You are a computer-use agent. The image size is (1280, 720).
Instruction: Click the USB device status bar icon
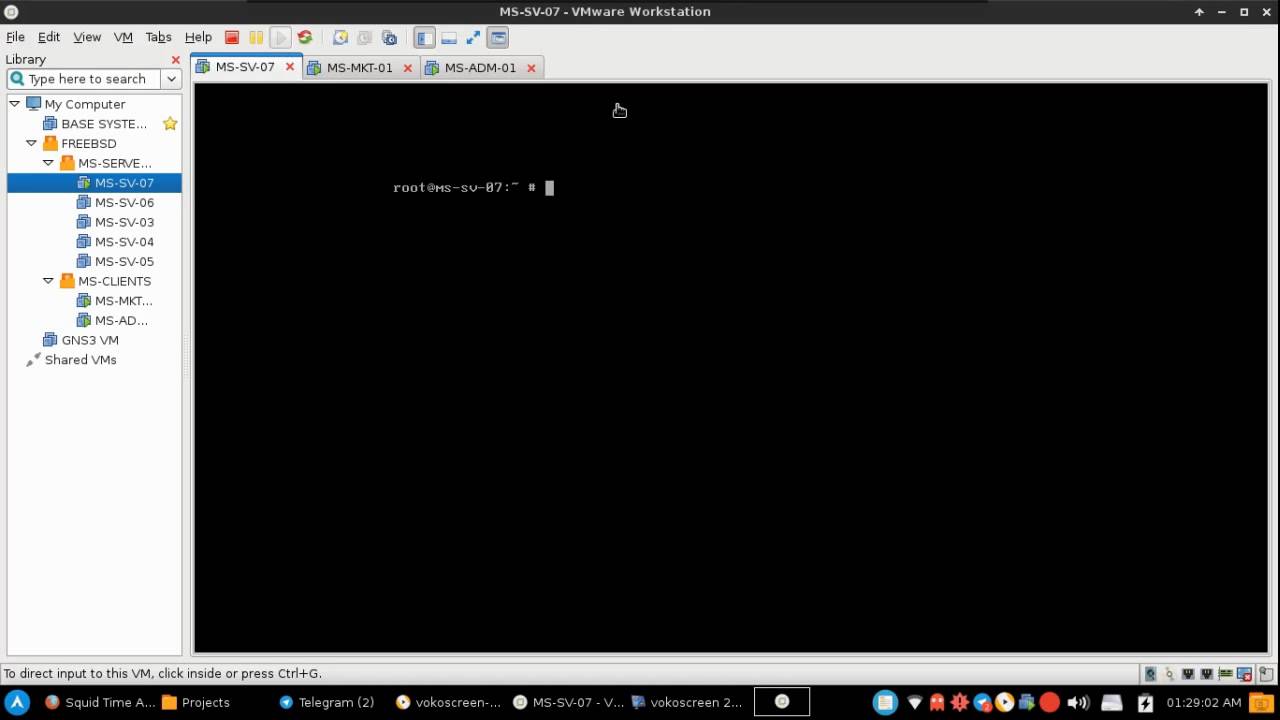pos(1169,674)
